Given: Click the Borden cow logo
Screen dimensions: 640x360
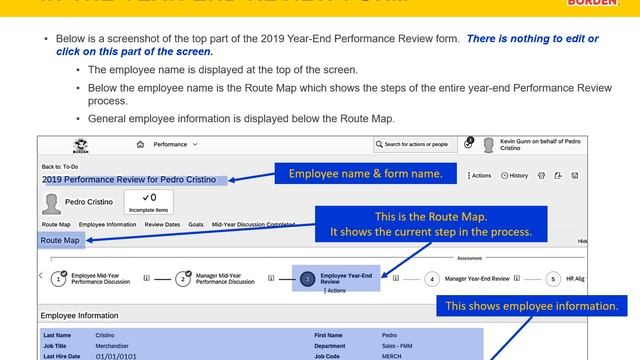Looking at the screenshot, I should [80, 146].
